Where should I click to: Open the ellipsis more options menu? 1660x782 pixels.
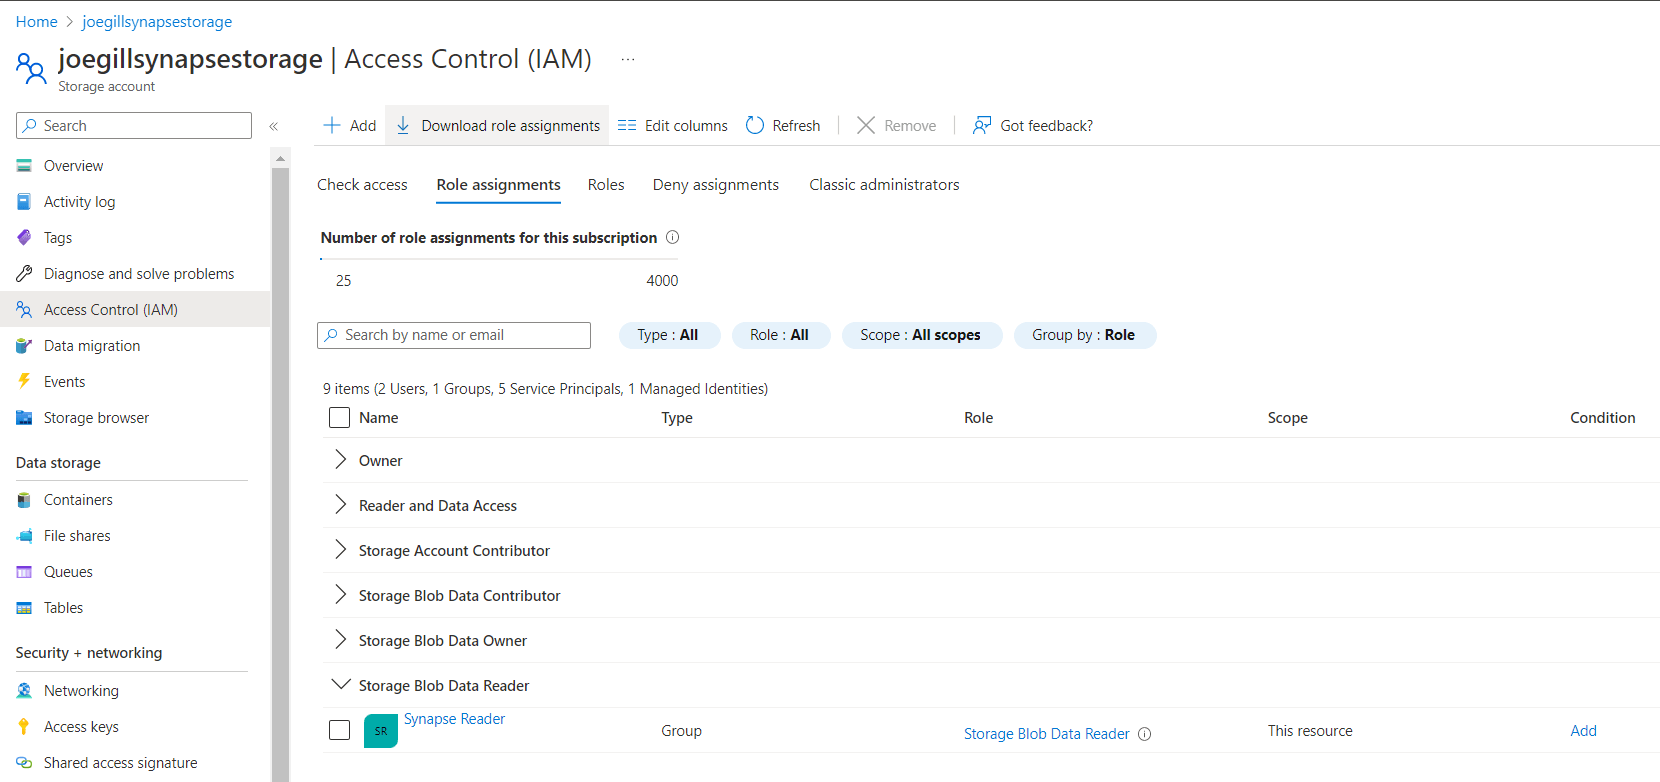point(628,59)
